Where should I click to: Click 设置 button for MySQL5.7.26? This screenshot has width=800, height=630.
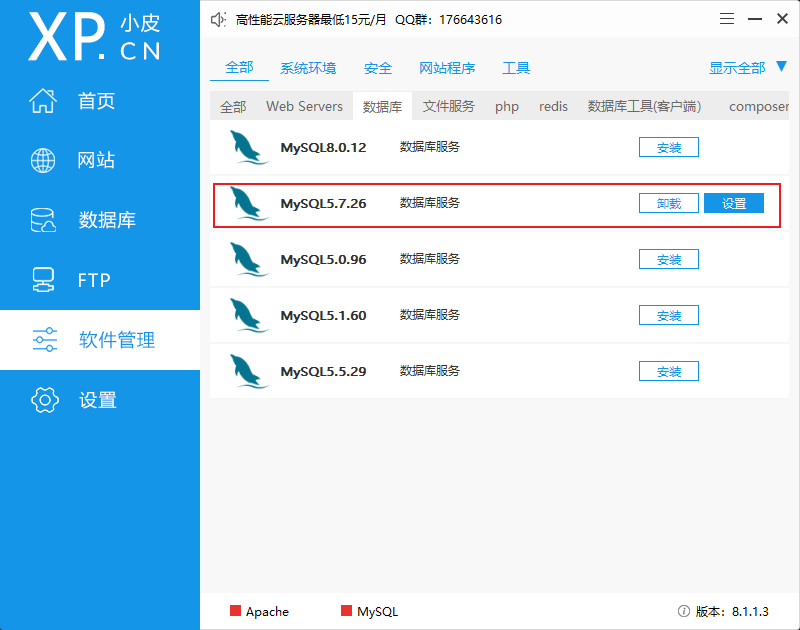(x=734, y=203)
